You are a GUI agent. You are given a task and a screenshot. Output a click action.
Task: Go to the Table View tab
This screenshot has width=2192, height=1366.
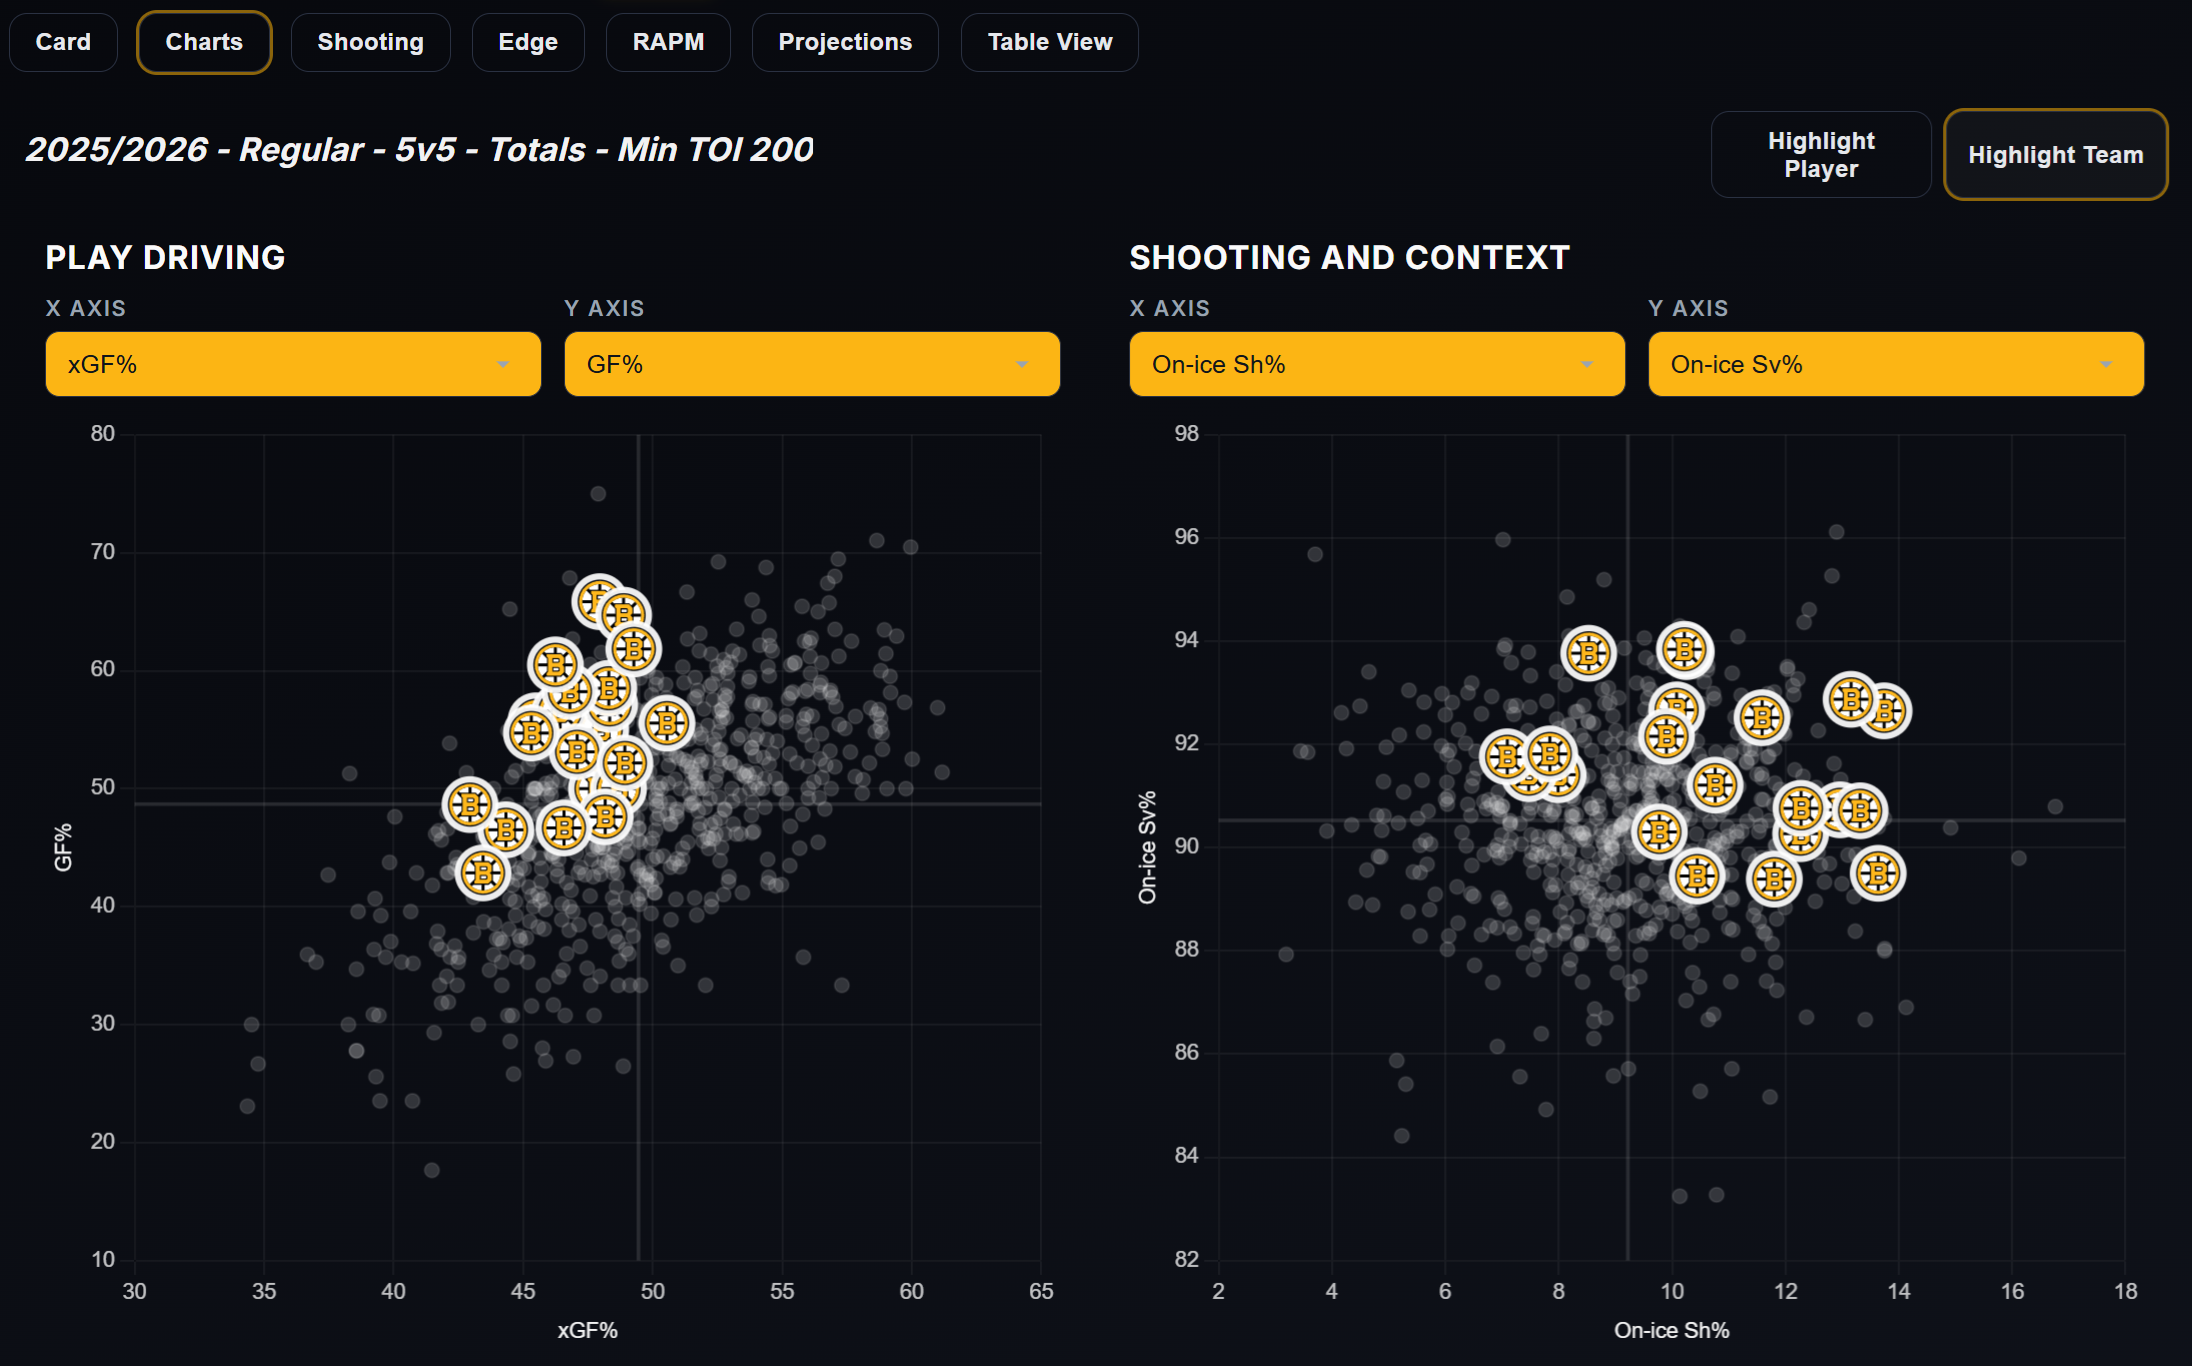coord(1049,42)
